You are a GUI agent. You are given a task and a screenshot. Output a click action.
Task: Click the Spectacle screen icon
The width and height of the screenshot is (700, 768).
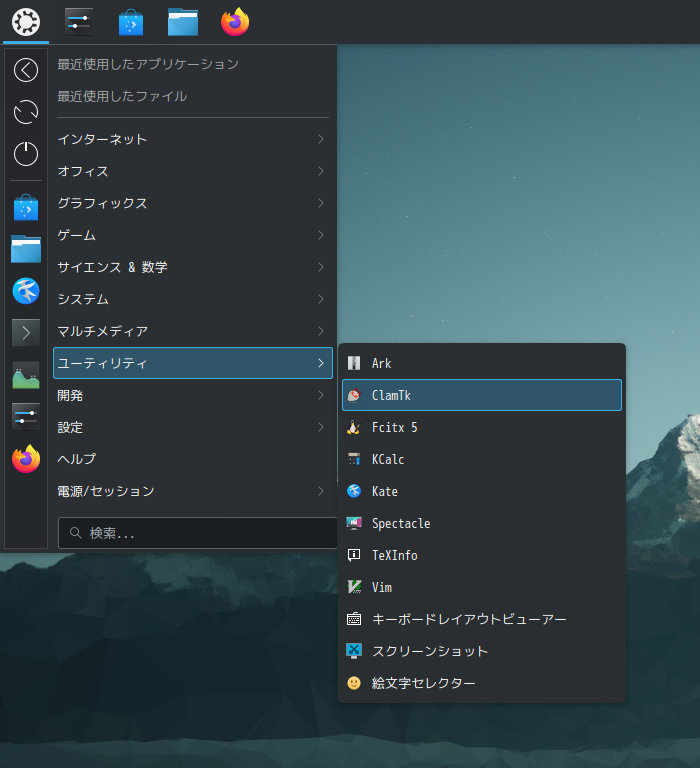point(354,523)
